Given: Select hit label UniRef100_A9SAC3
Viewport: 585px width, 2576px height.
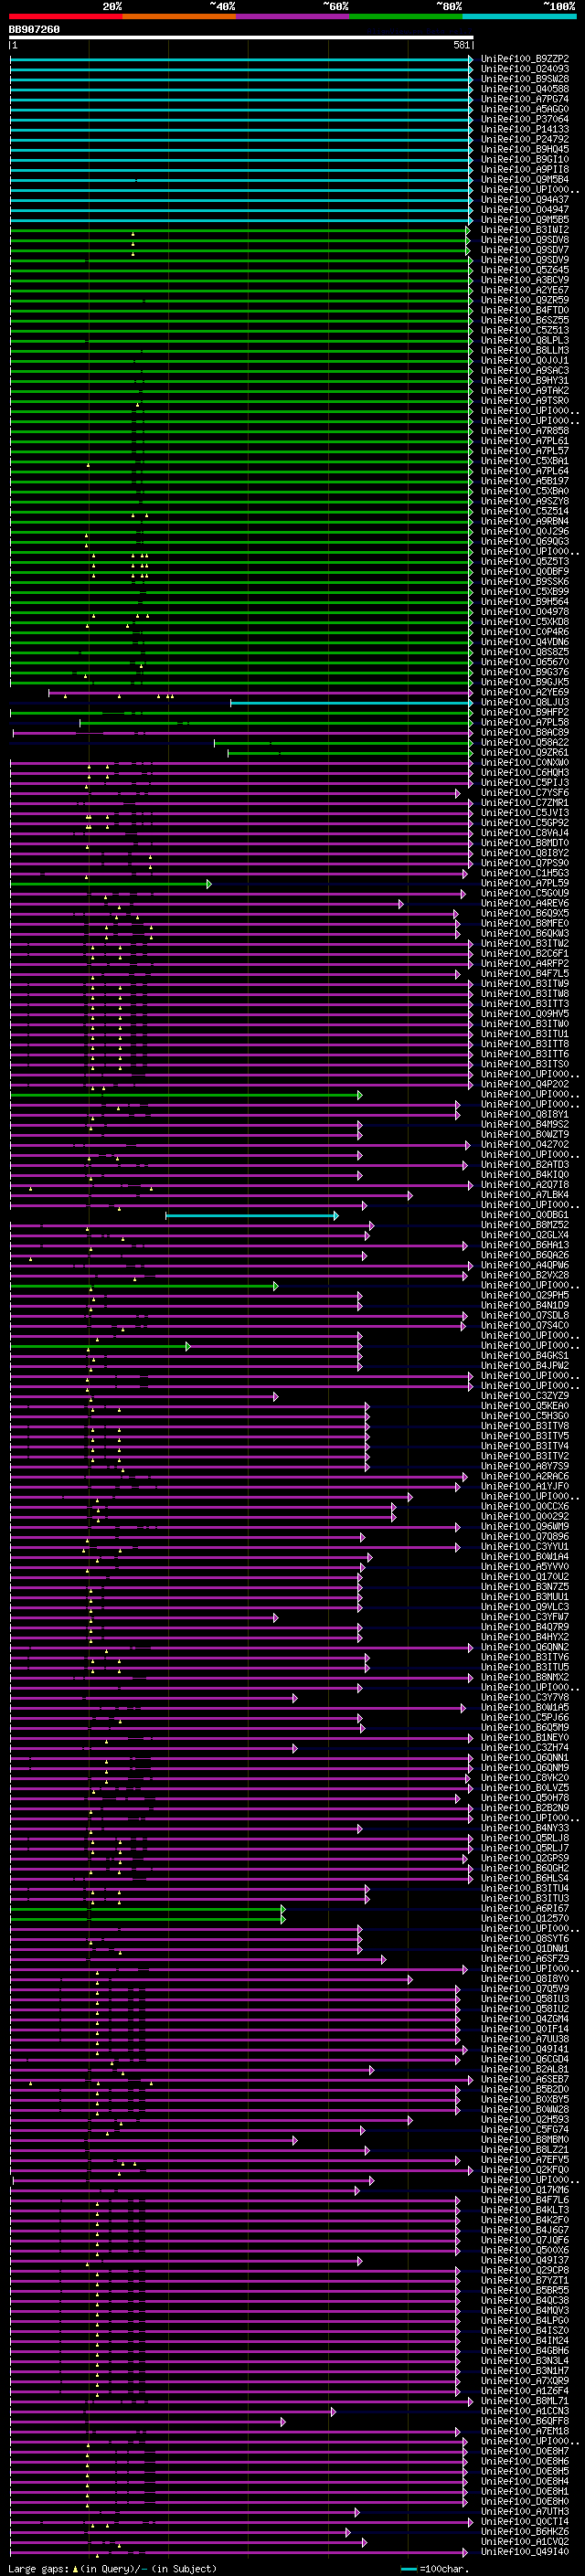Looking at the screenshot, I should click(525, 371).
